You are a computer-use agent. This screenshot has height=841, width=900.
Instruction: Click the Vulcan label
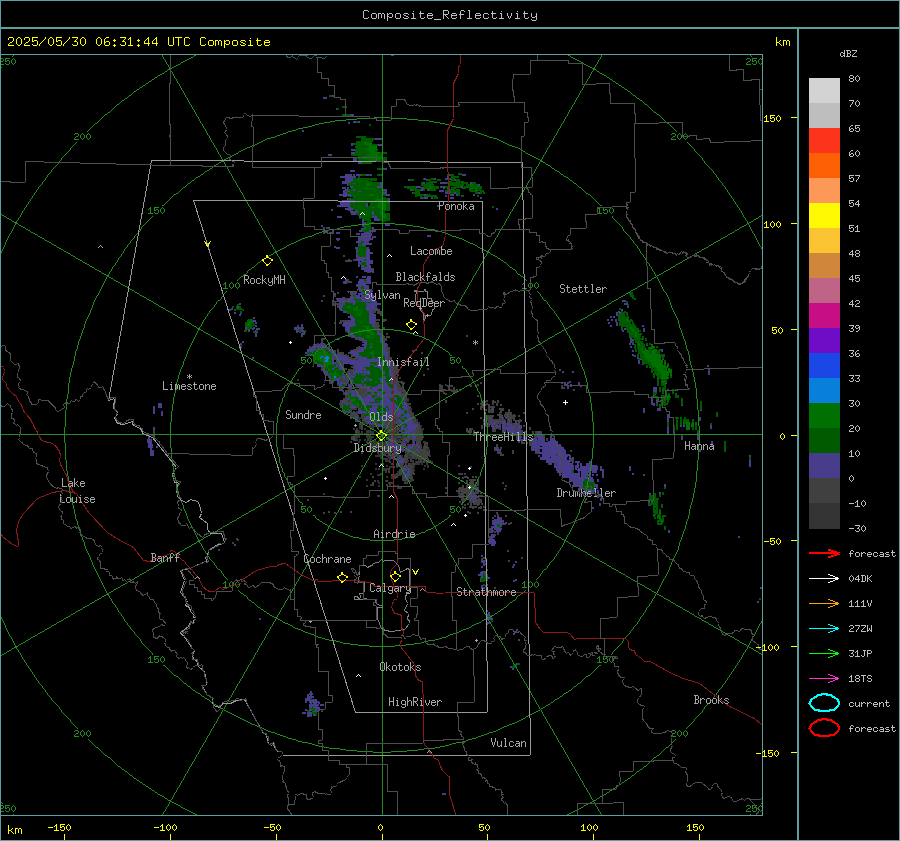tap(509, 743)
